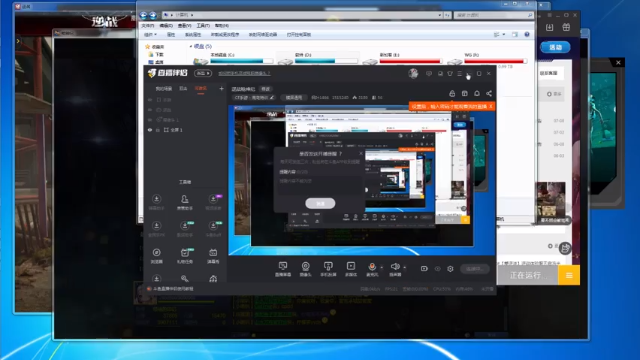Mute the microphone icon in bottom toolbar
Viewport: 640px width, 360px height.
point(372,267)
